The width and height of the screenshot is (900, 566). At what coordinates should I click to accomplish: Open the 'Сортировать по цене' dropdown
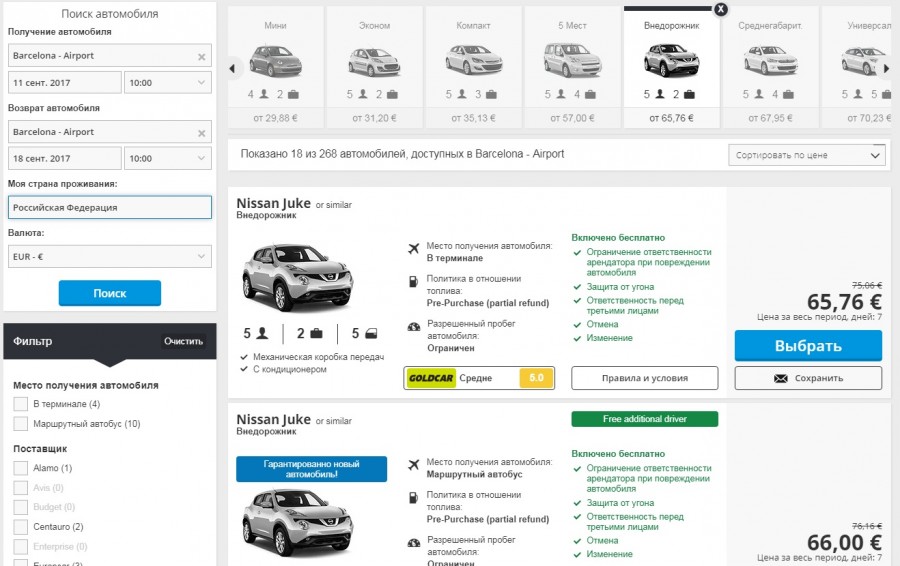(x=807, y=156)
